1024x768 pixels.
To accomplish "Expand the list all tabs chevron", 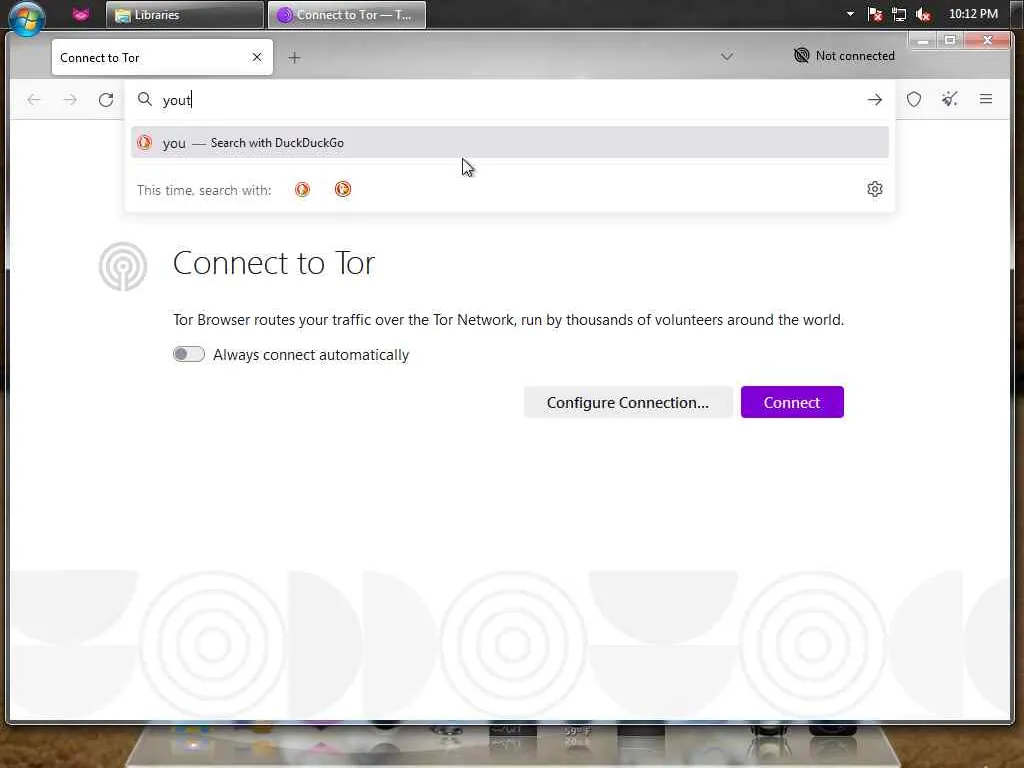I will coord(727,57).
